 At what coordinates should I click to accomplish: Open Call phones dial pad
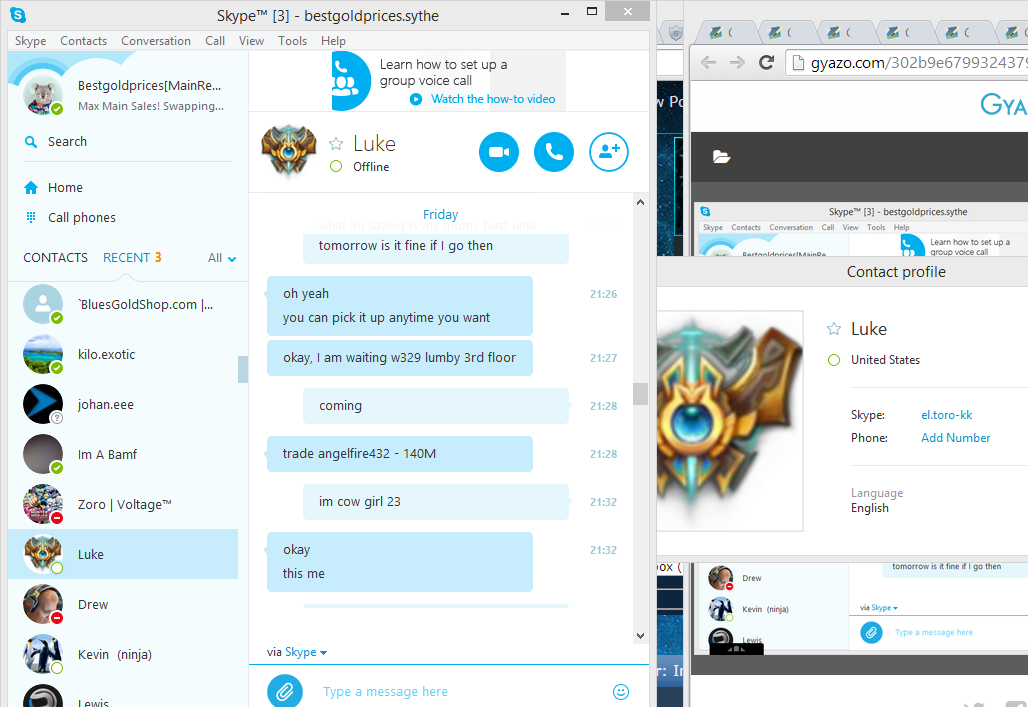(69, 218)
